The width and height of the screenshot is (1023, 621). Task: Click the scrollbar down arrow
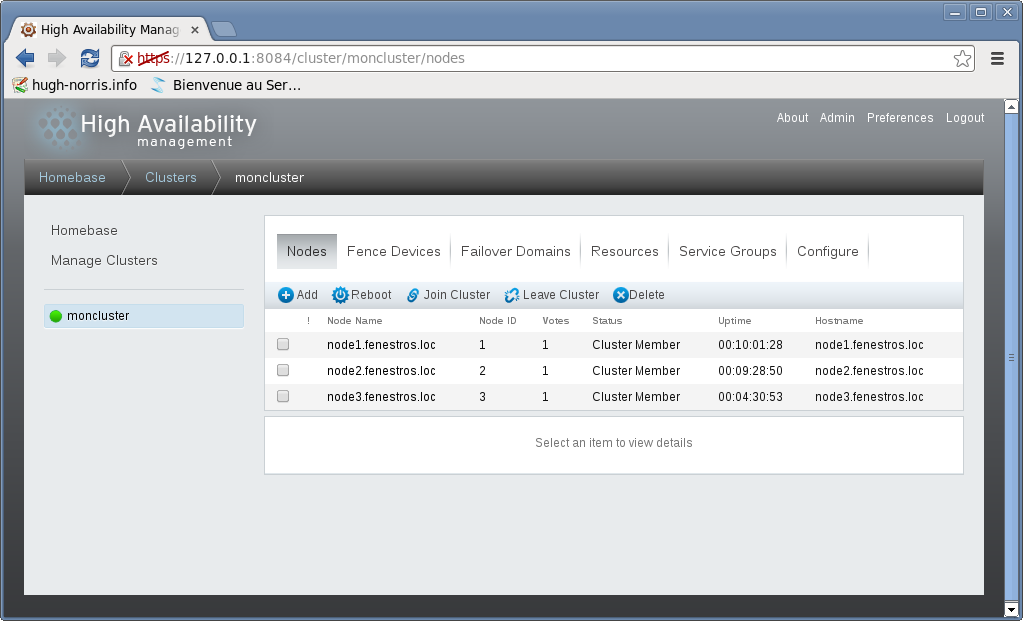click(x=1011, y=609)
